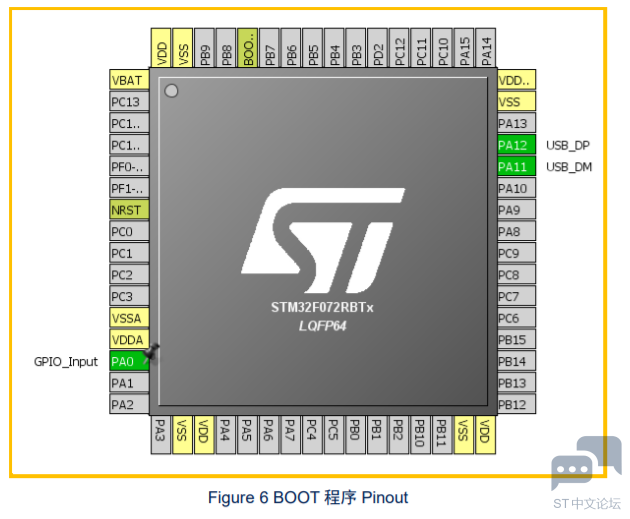This screenshot has height=519, width=630.
Task: Select the PC4 pin
Action: pos(313,435)
